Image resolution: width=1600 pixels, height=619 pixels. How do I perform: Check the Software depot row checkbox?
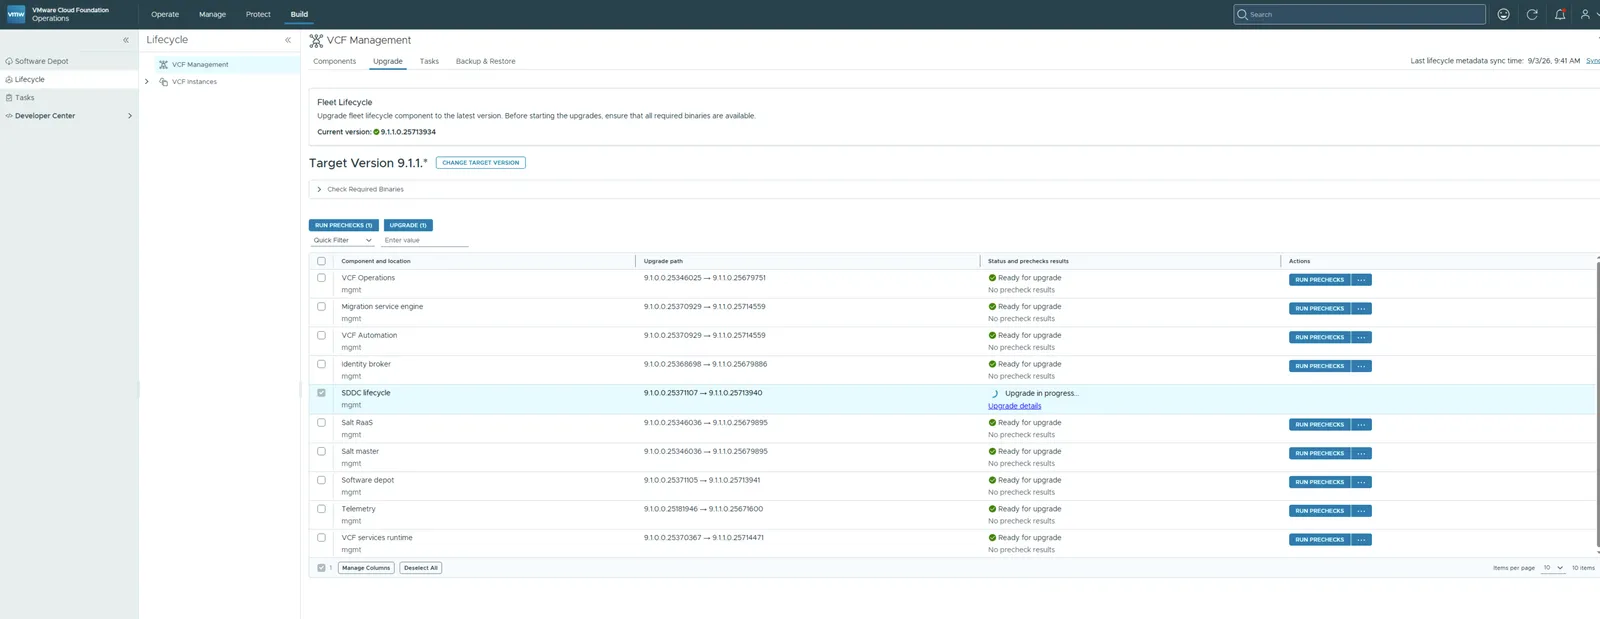(x=321, y=480)
